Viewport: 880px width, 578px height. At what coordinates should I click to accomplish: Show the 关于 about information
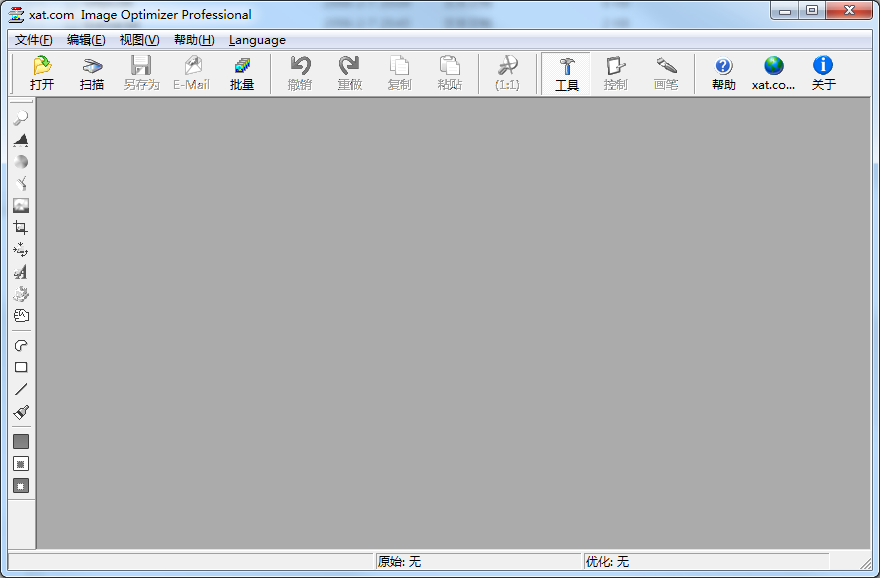(823, 74)
